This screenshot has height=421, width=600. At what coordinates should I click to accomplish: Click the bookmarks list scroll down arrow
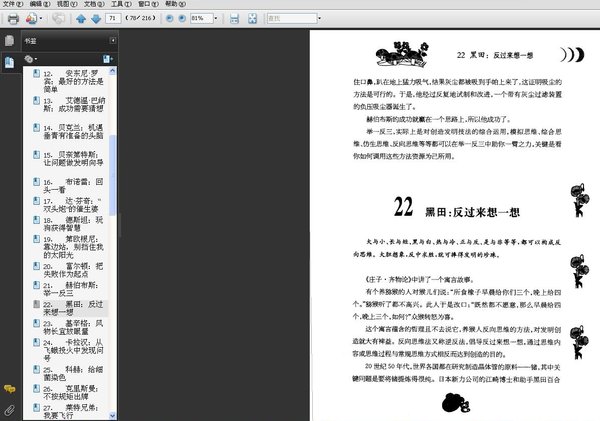(112, 415)
